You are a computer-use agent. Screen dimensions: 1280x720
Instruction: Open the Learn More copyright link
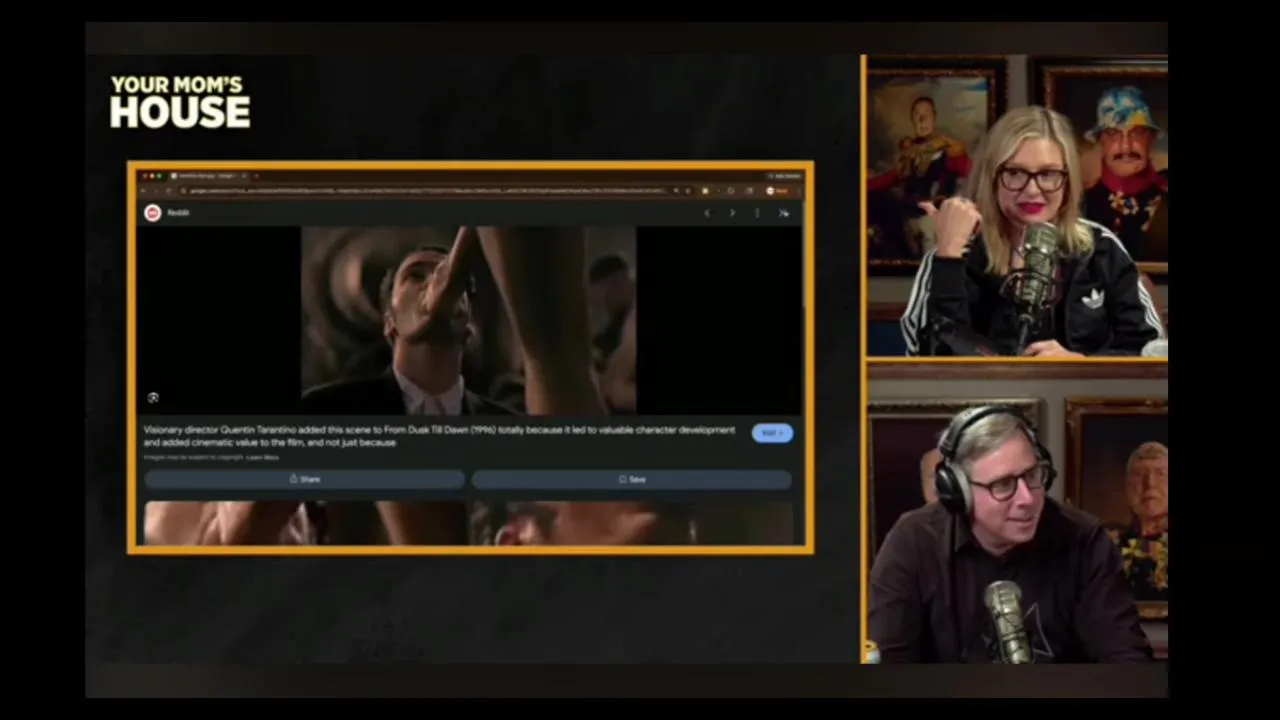pyautogui.click(x=263, y=457)
